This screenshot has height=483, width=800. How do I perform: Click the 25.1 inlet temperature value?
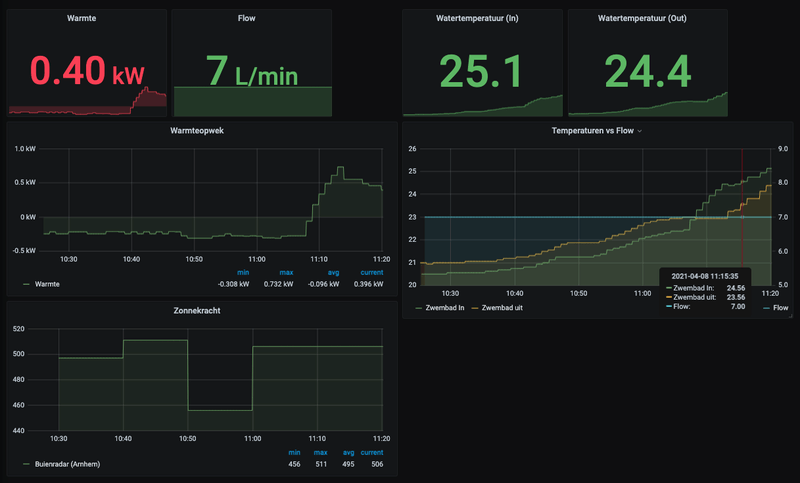point(482,71)
